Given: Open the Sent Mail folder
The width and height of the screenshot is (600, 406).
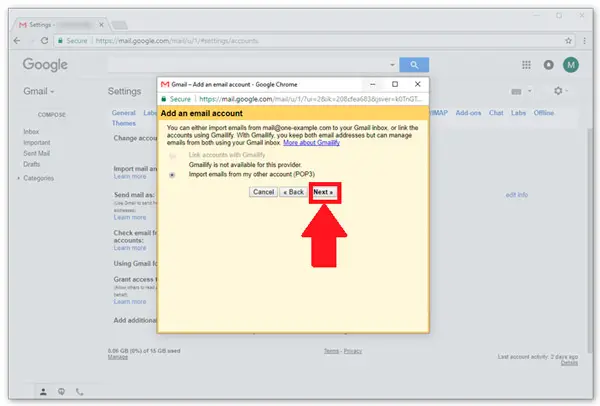Looking at the screenshot, I should click(36, 153).
